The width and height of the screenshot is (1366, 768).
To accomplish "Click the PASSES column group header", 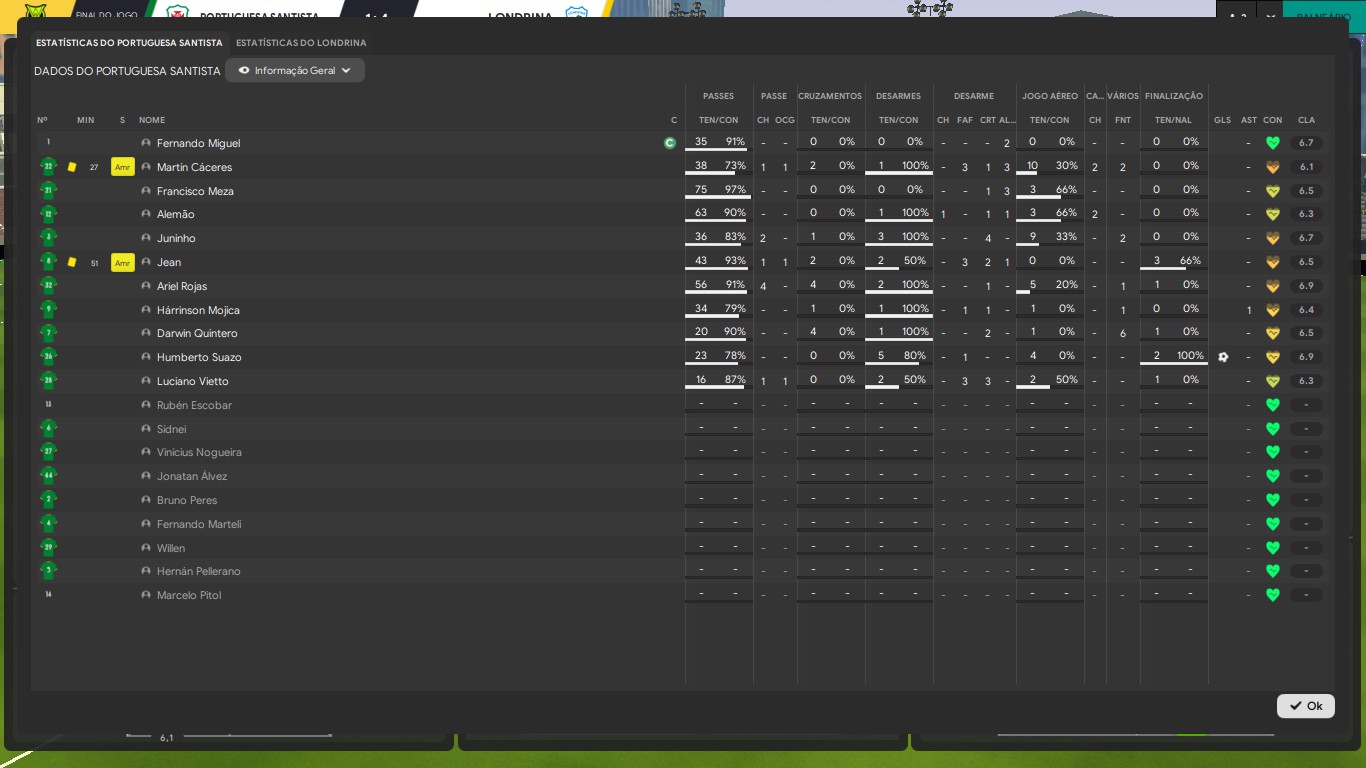I will [x=718, y=96].
